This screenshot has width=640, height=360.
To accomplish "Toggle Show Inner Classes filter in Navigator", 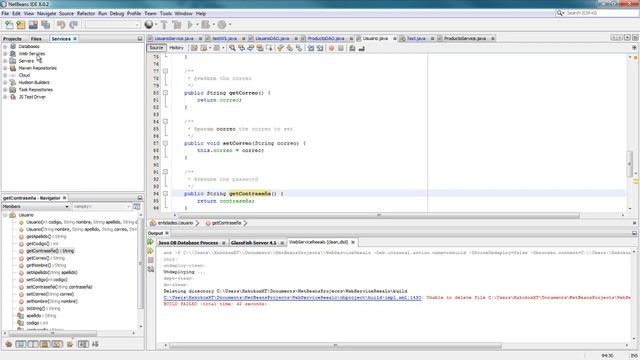I will [x=57, y=344].
